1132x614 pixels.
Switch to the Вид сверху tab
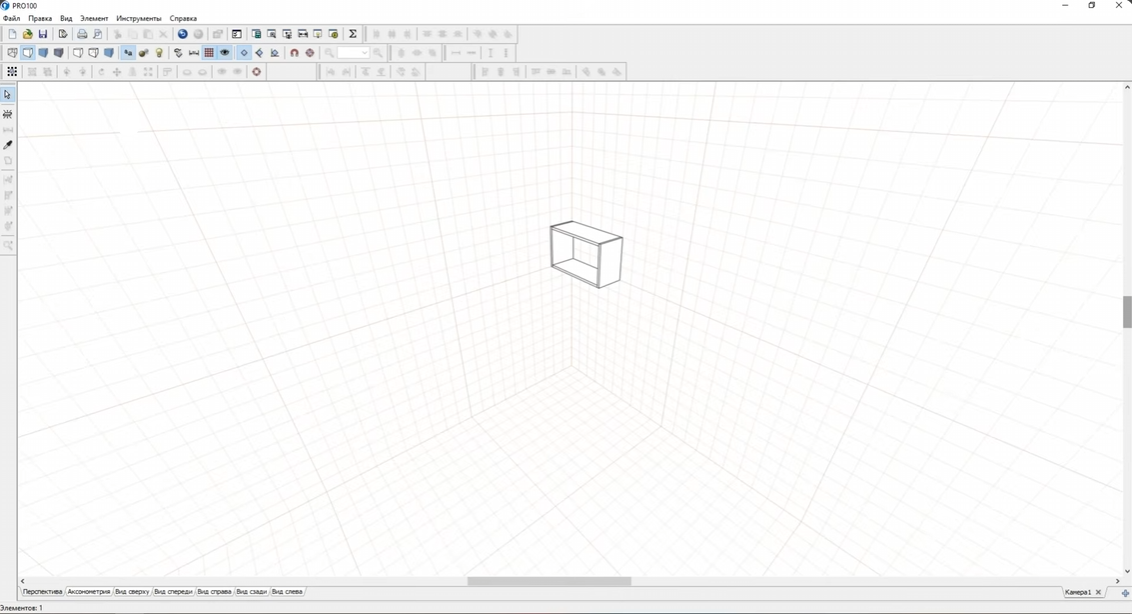(x=132, y=592)
